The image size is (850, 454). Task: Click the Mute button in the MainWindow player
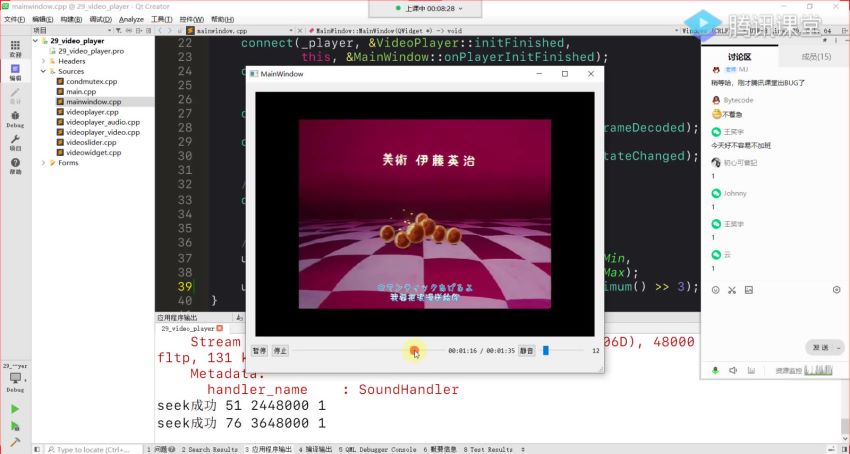(x=526, y=351)
